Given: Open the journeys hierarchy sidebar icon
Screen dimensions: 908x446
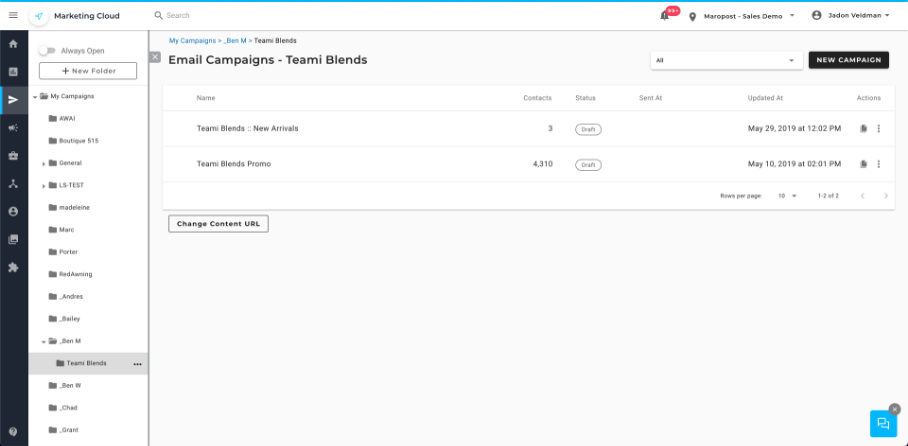Looking at the screenshot, I should (x=13, y=184).
